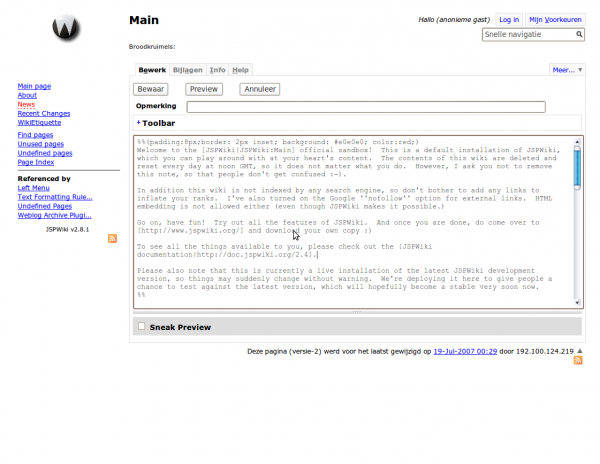Image resolution: width=600 pixels, height=464 pixels.
Task: Open the Undefined Pages referenced-by link
Action: [x=44, y=206]
